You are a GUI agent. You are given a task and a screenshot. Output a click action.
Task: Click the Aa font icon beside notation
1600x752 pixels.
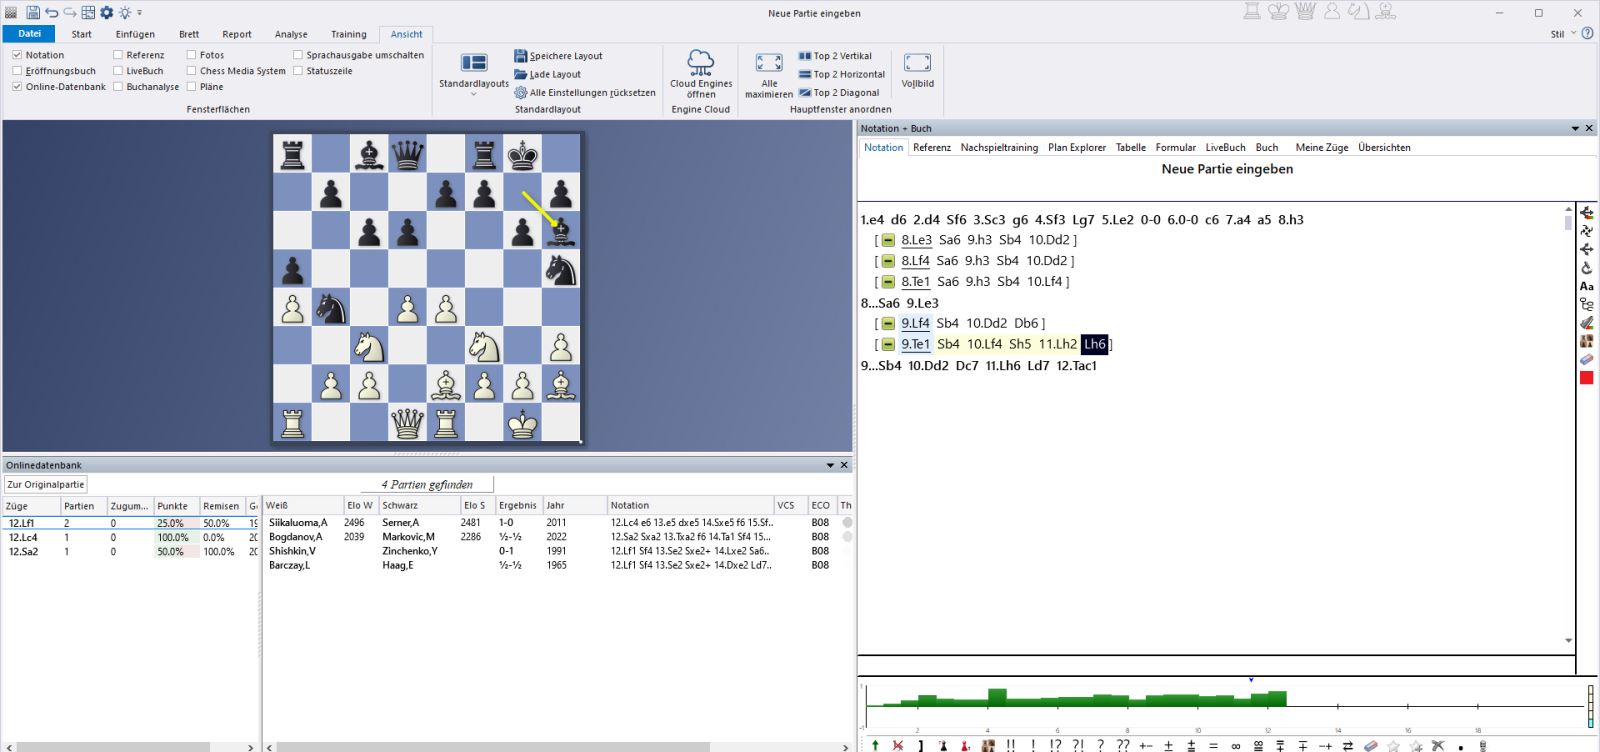point(1586,286)
